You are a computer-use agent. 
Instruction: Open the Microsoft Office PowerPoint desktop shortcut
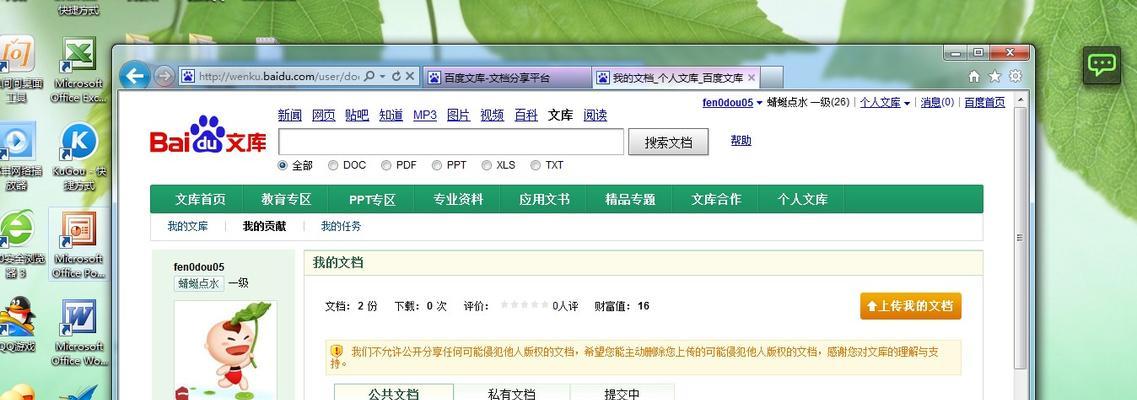pos(78,244)
